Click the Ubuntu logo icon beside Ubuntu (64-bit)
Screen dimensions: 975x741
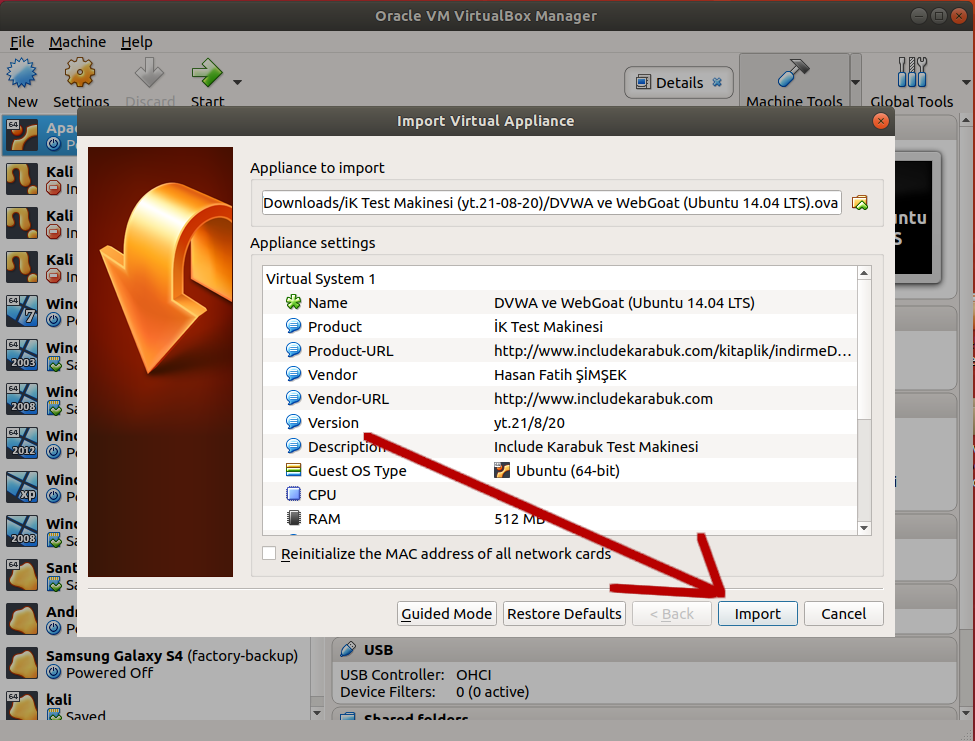coord(502,471)
